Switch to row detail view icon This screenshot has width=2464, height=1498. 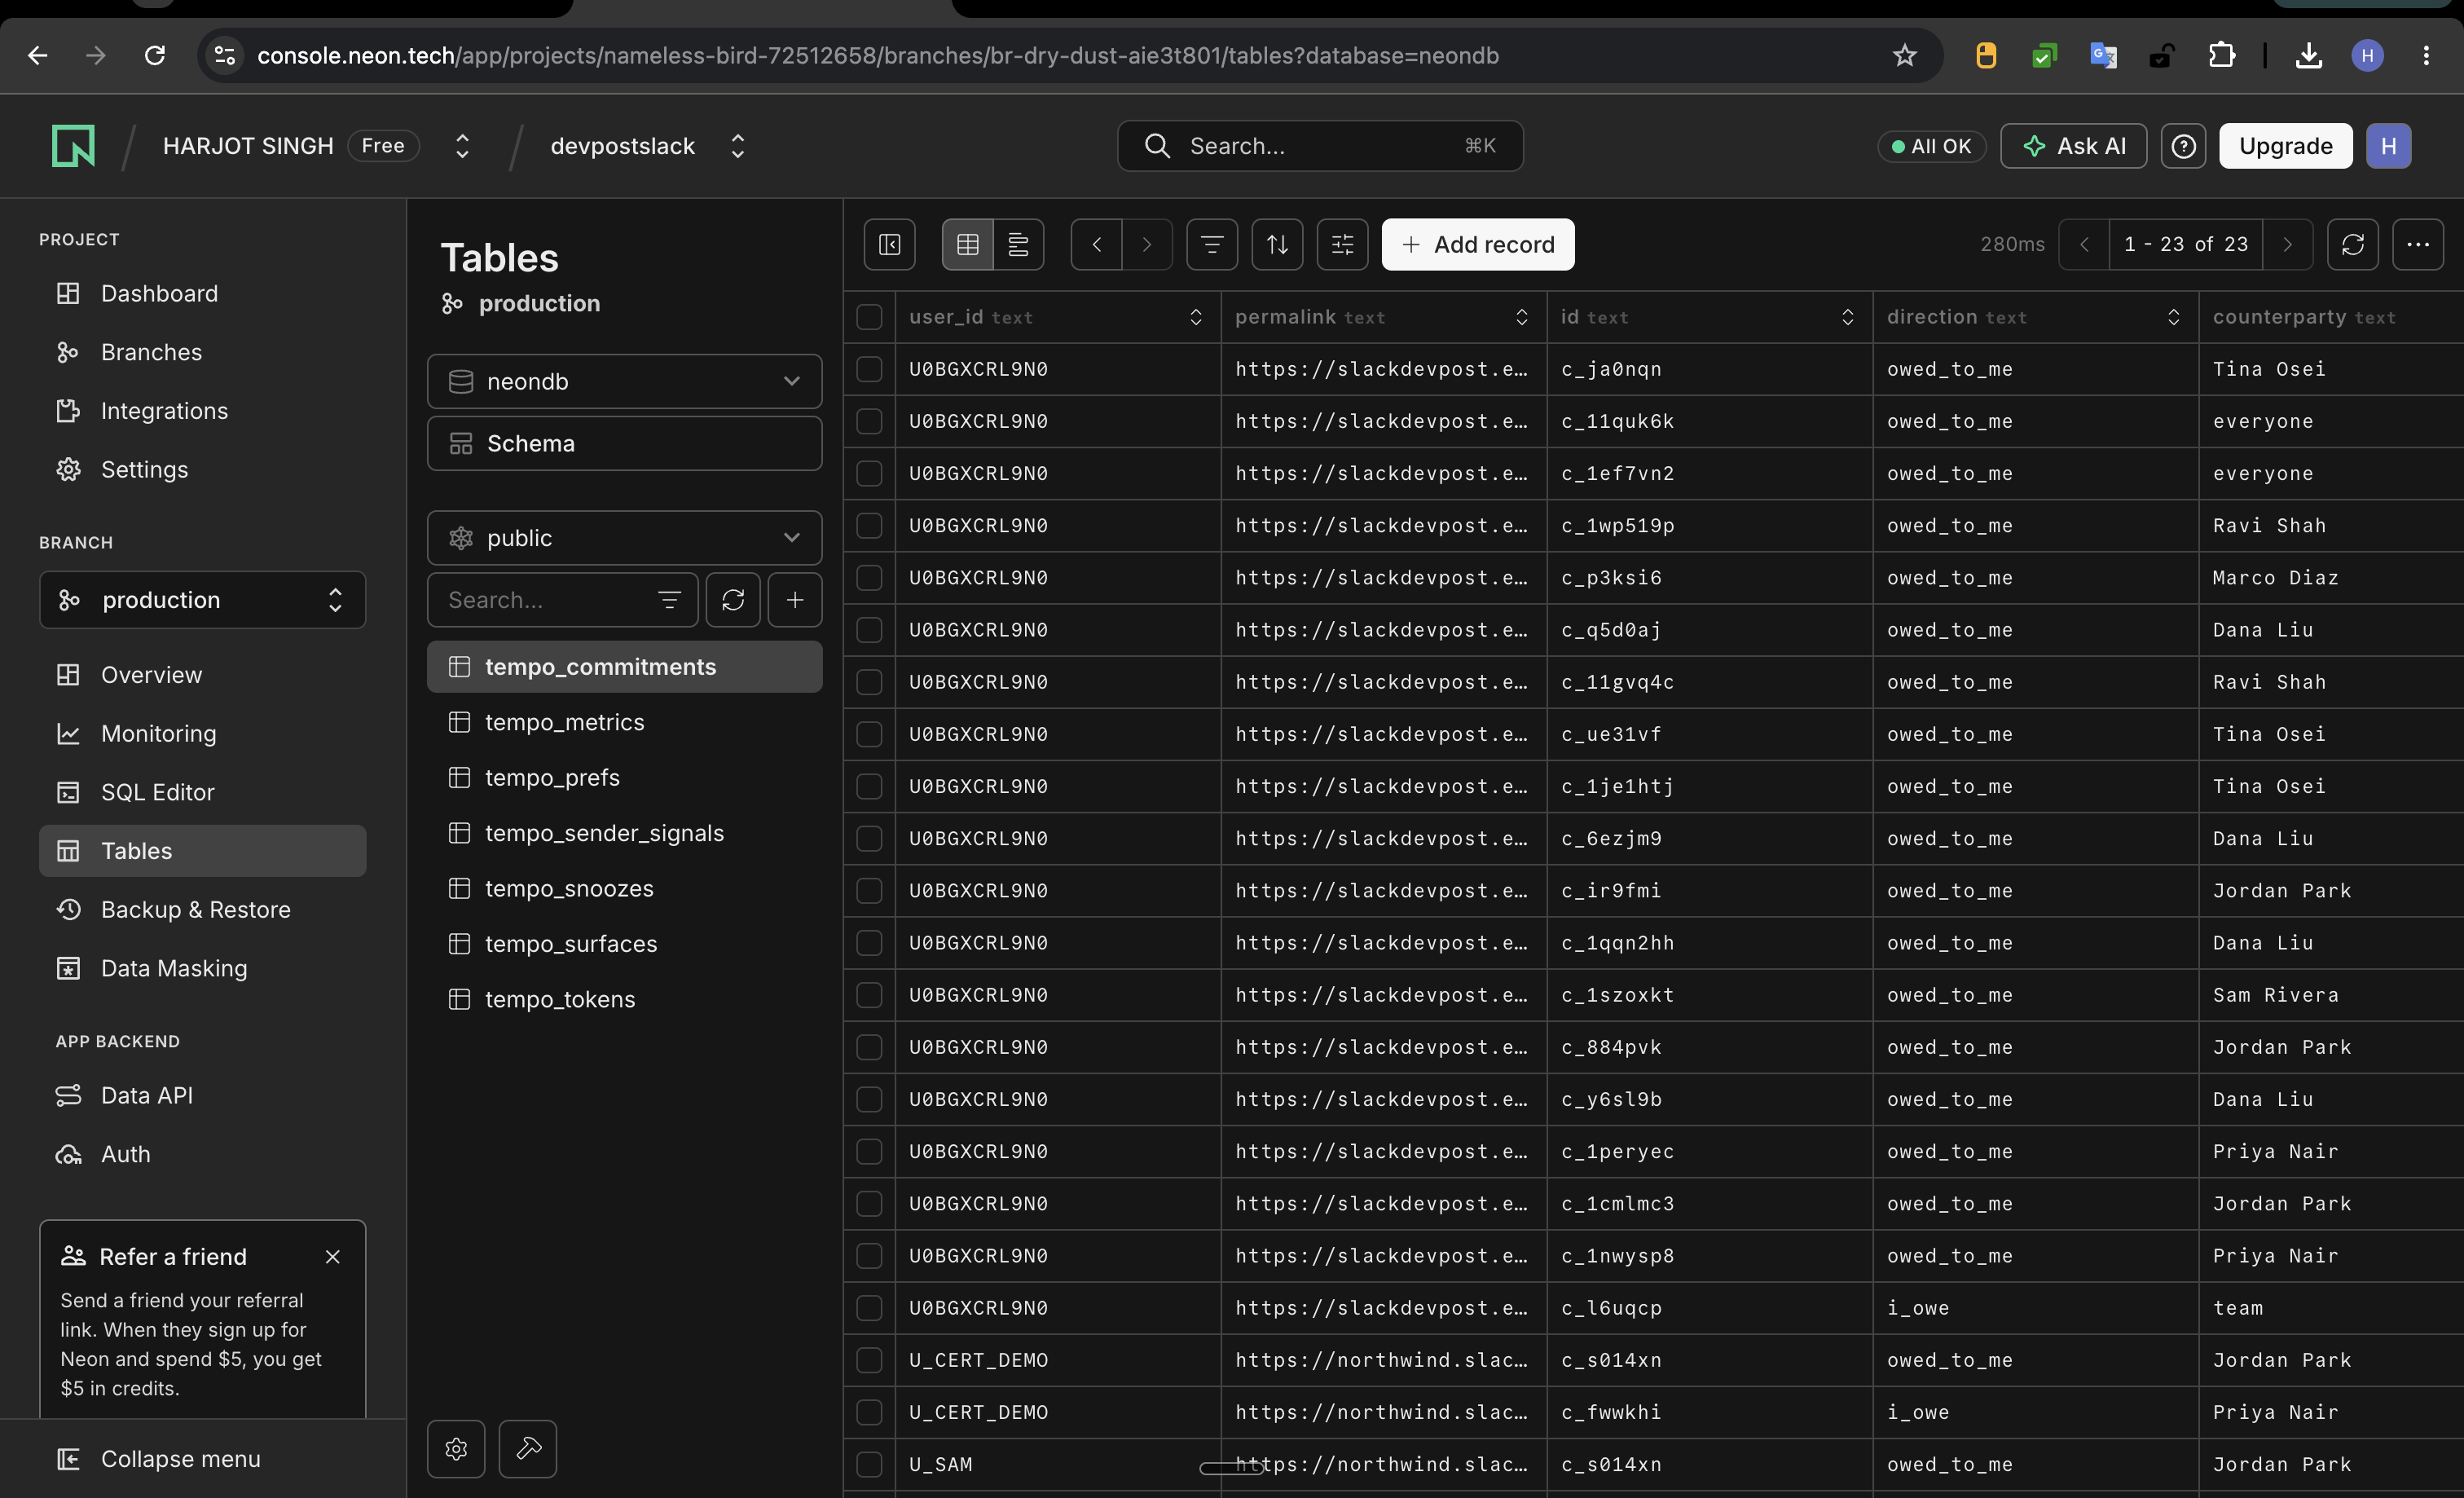click(1018, 244)
